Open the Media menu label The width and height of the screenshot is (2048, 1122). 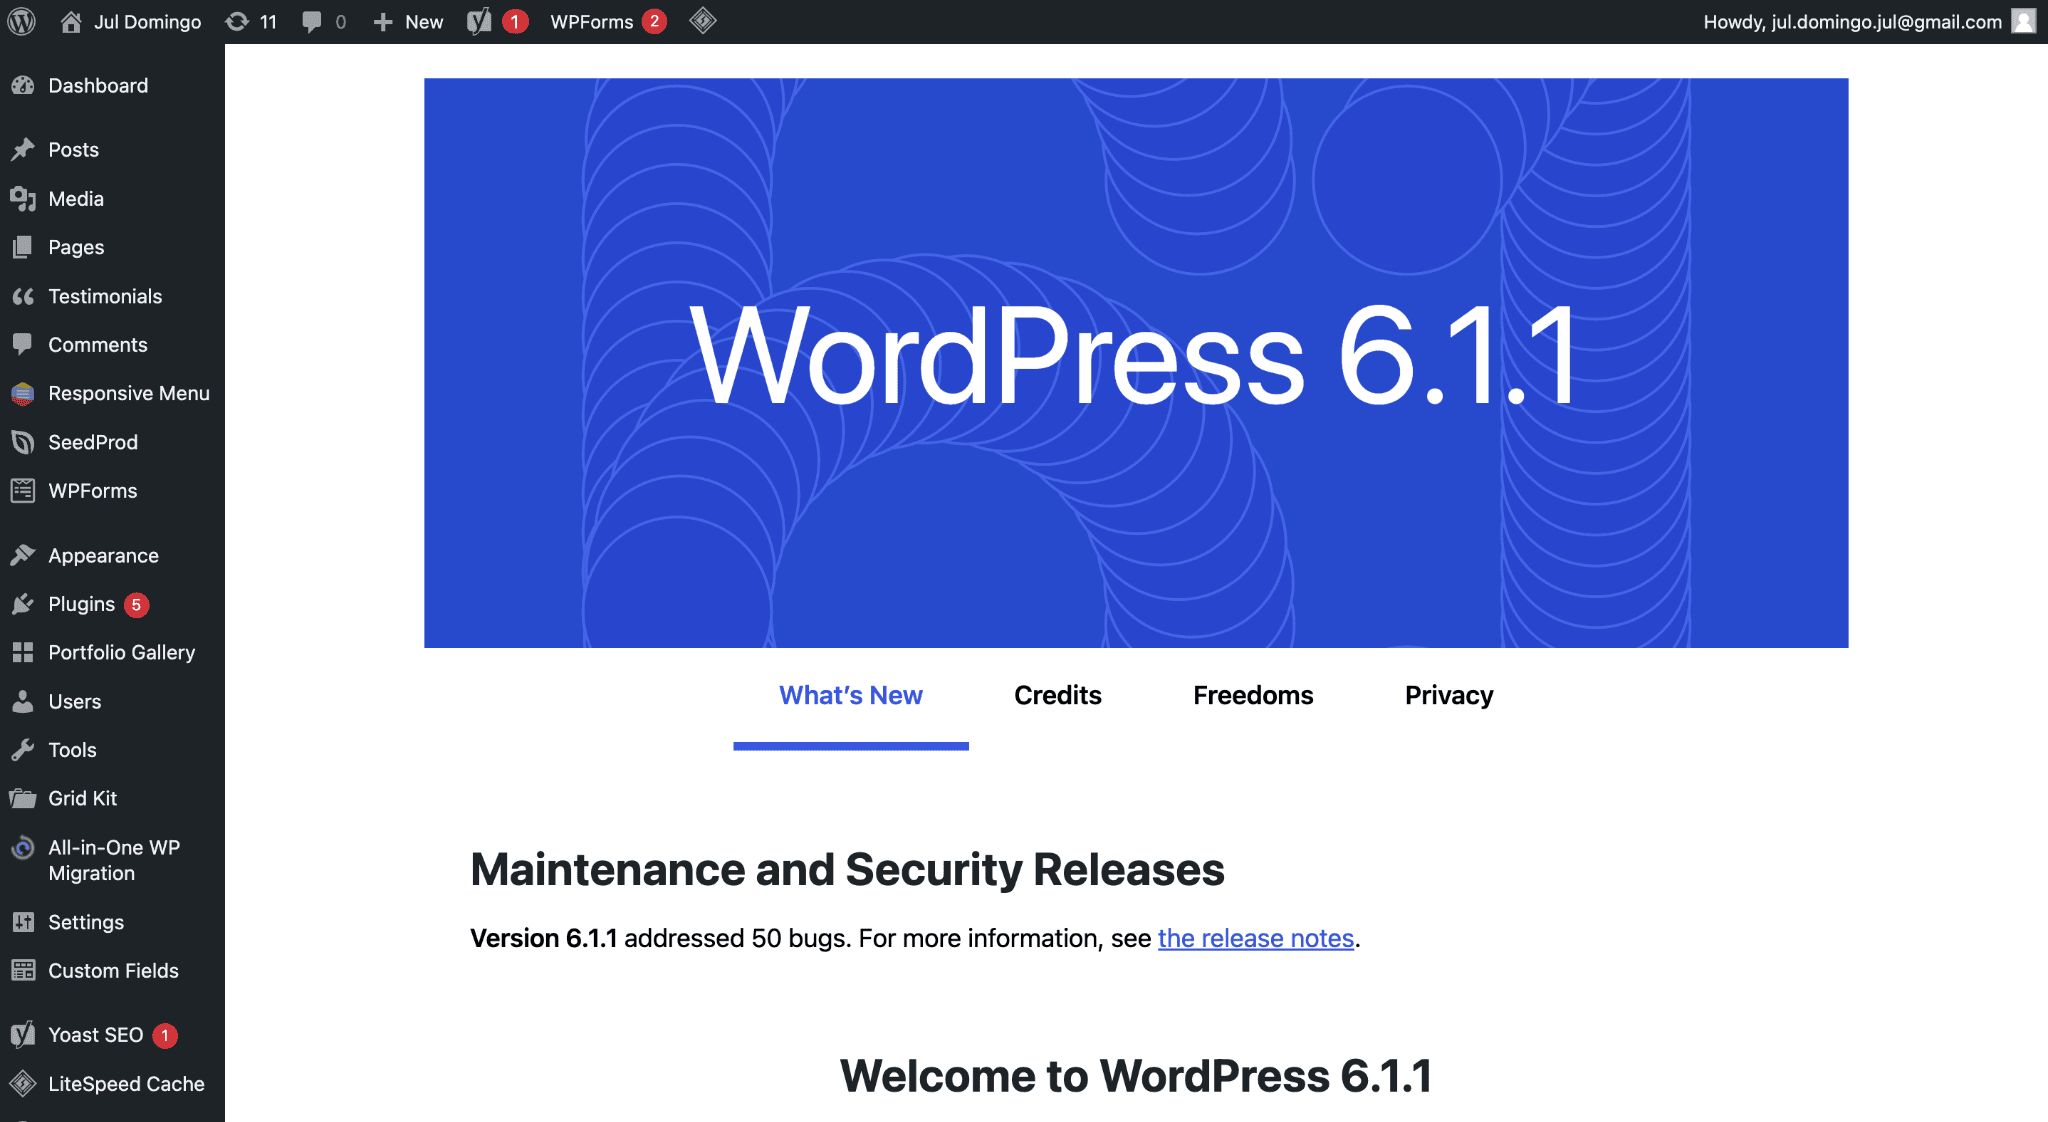[x=76, y=199]
